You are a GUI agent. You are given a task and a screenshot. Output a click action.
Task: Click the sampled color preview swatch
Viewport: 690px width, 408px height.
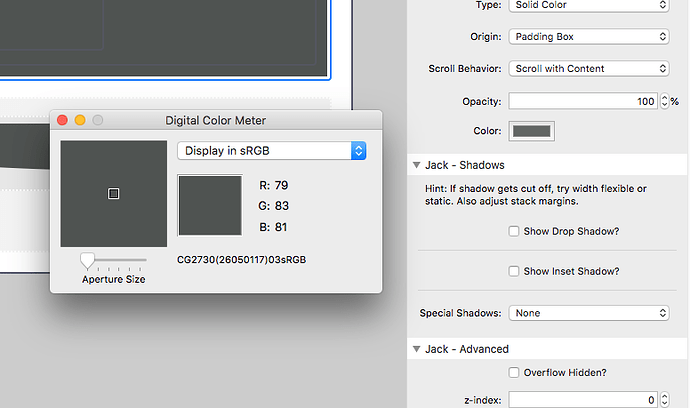pyautogui.click(x=210, y=205)
